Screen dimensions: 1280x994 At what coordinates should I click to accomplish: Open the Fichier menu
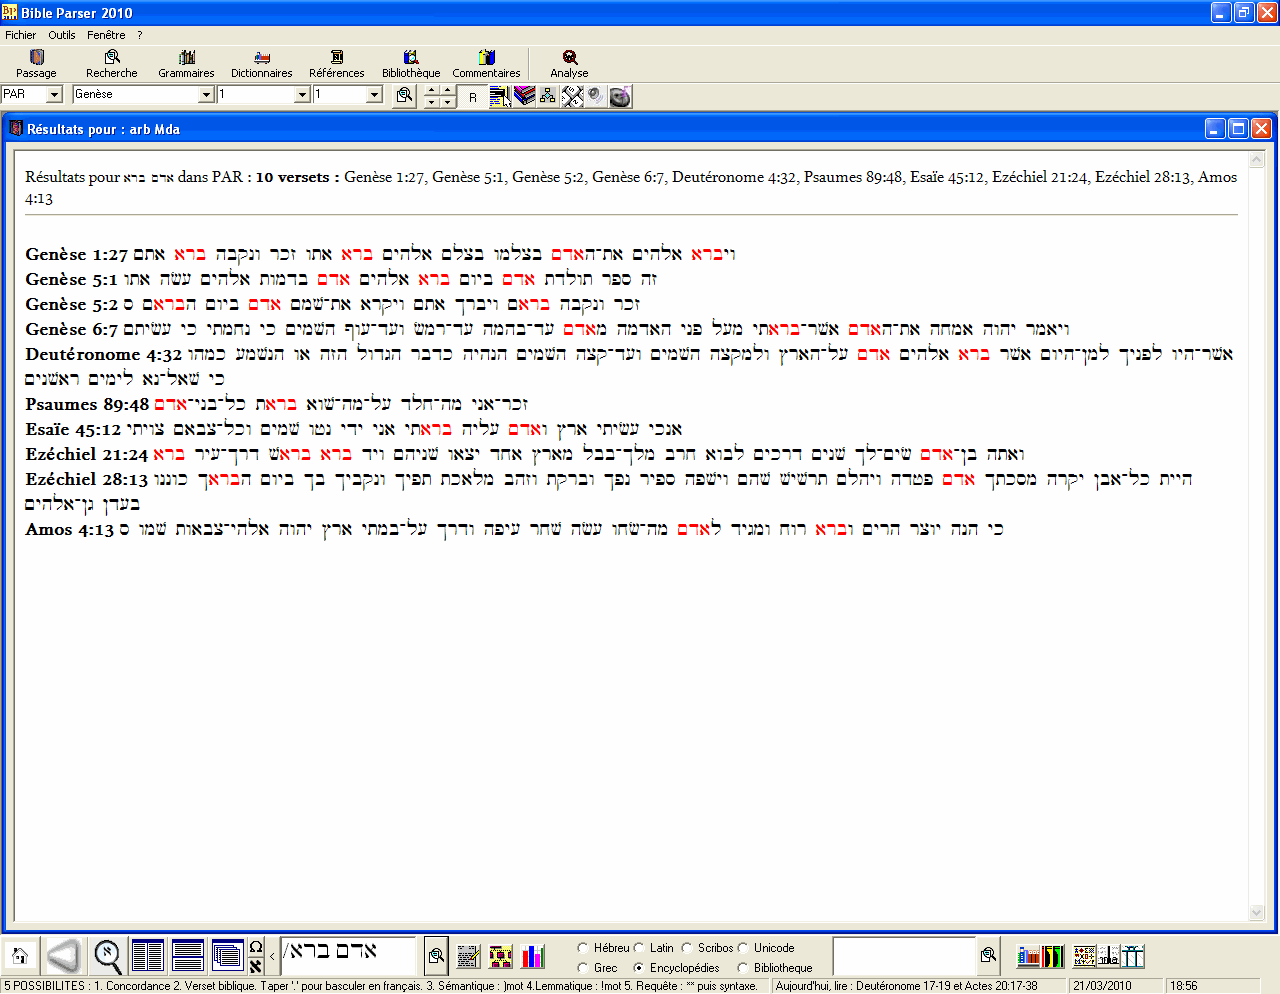pyautogui.click(x=20, y=35)
